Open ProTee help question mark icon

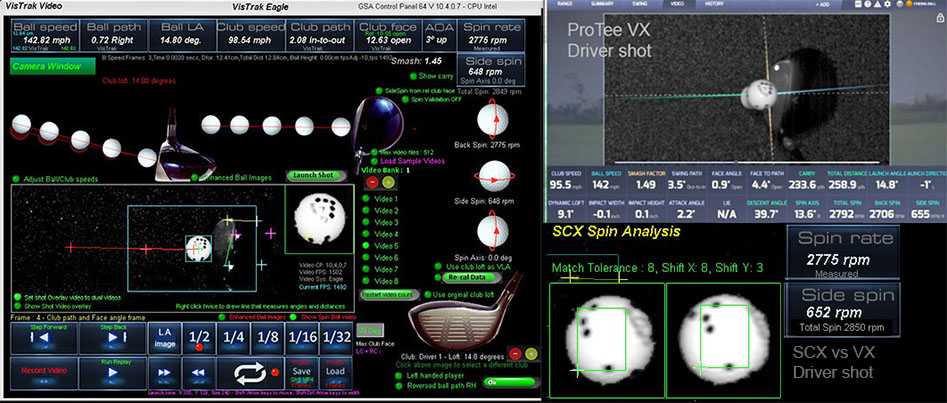867,4
